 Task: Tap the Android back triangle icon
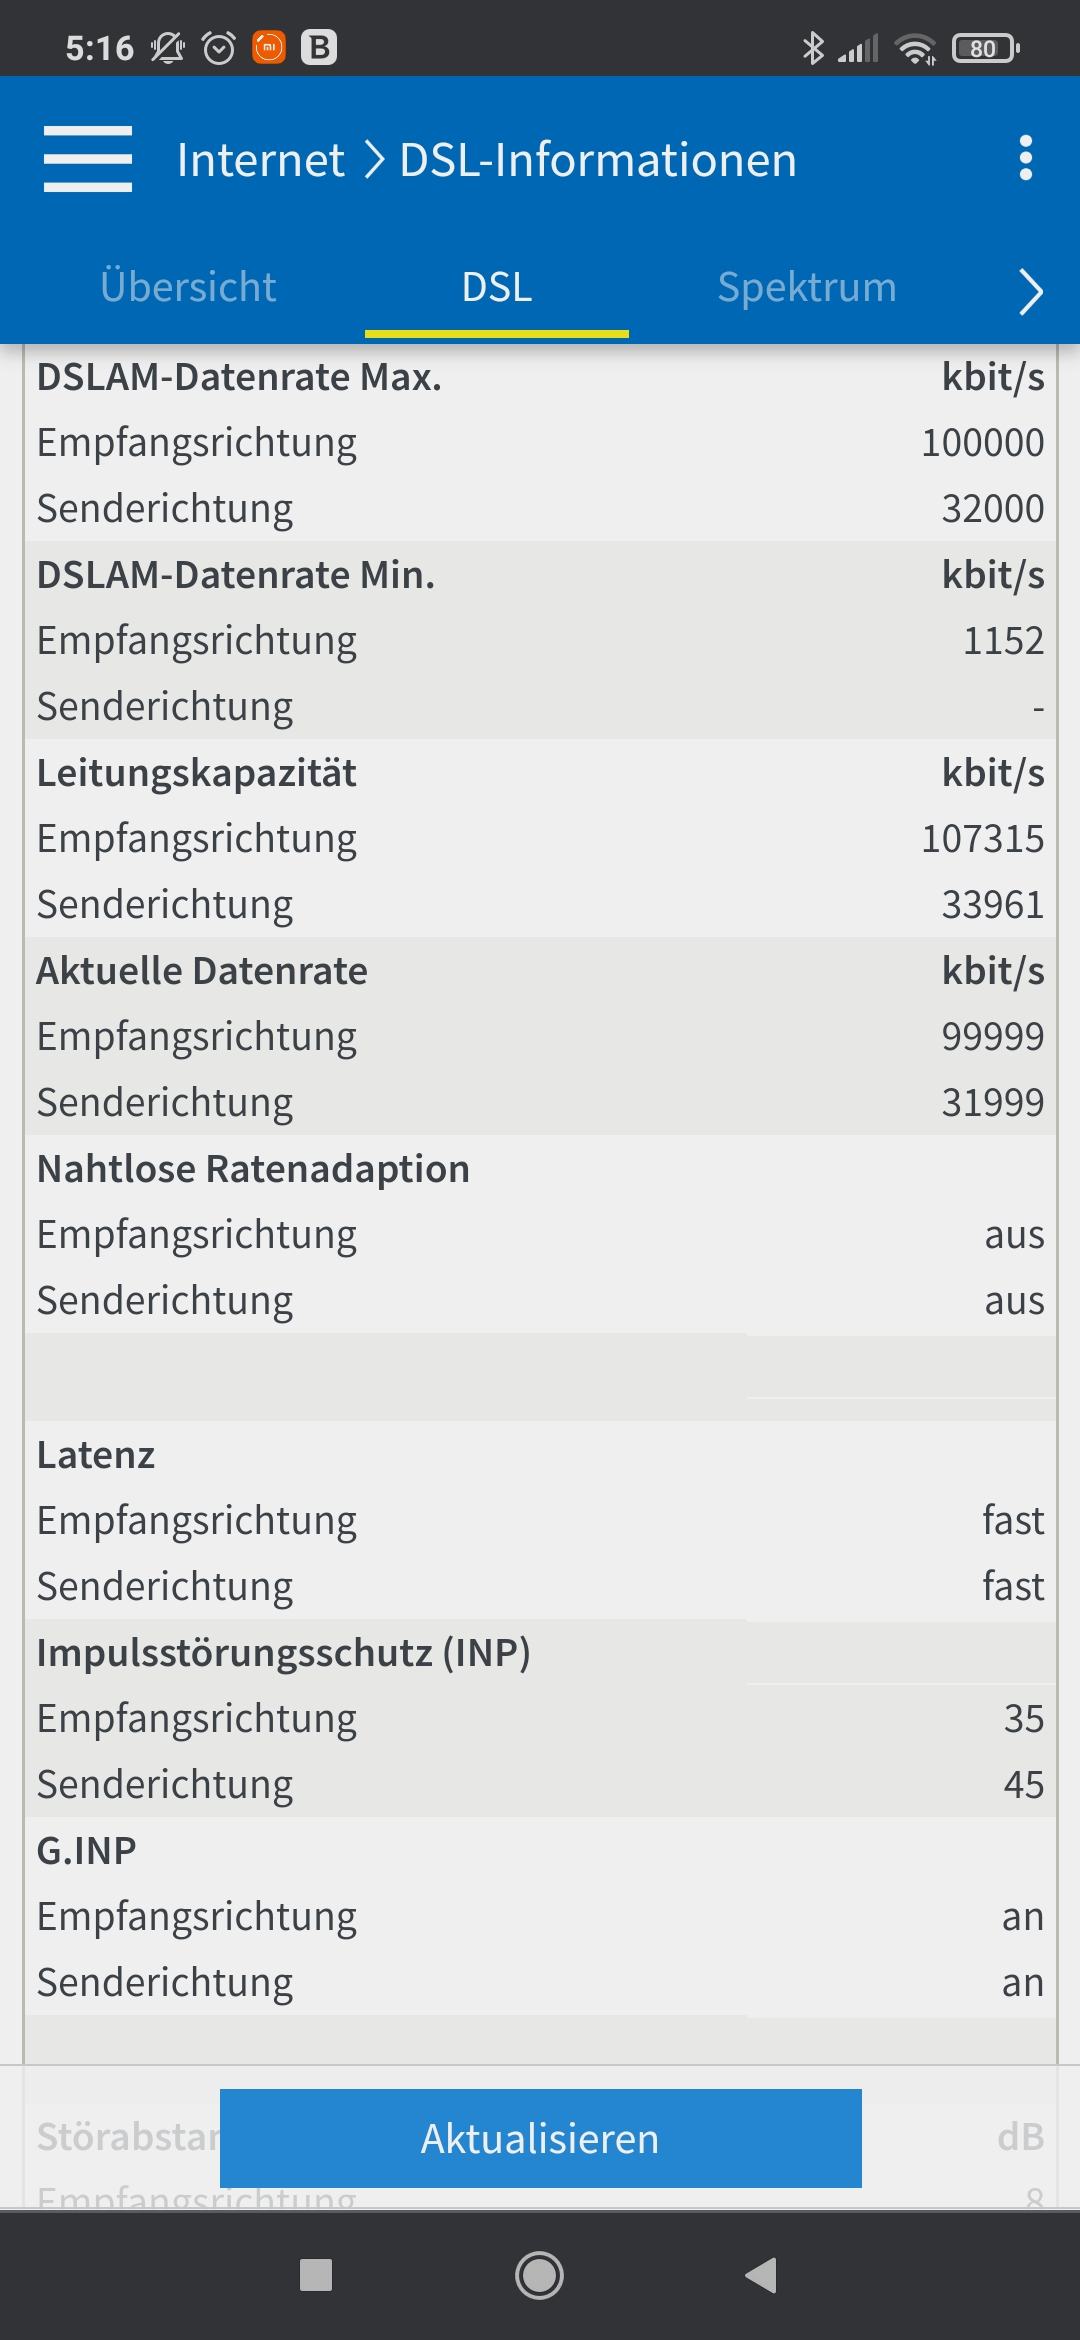[x=761, y=2276]
